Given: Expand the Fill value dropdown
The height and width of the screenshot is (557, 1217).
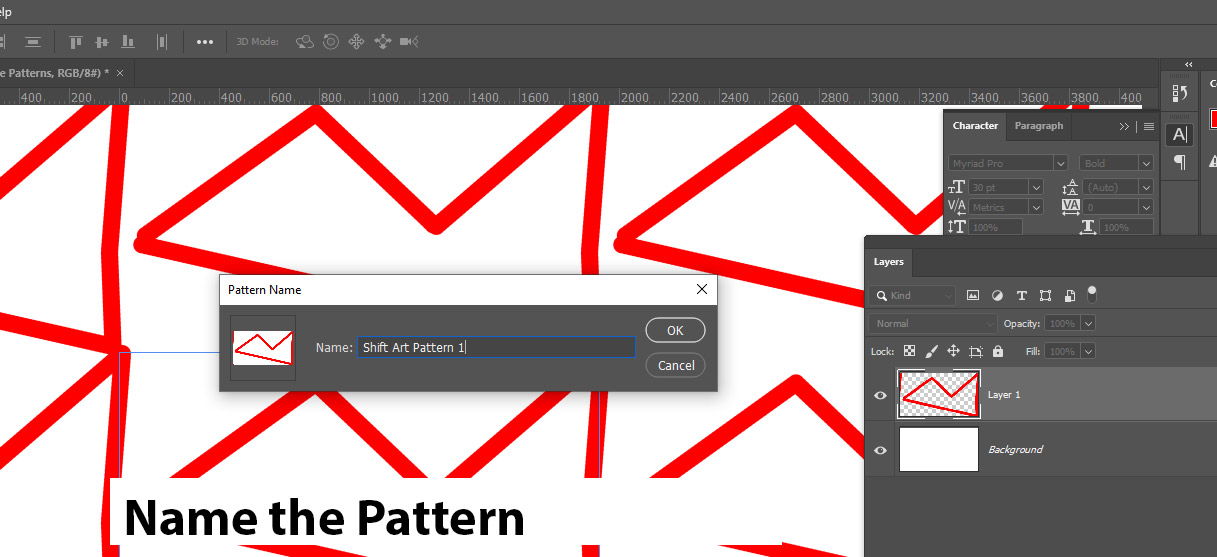Looking at the screenshot, I should coord(1088,352).
